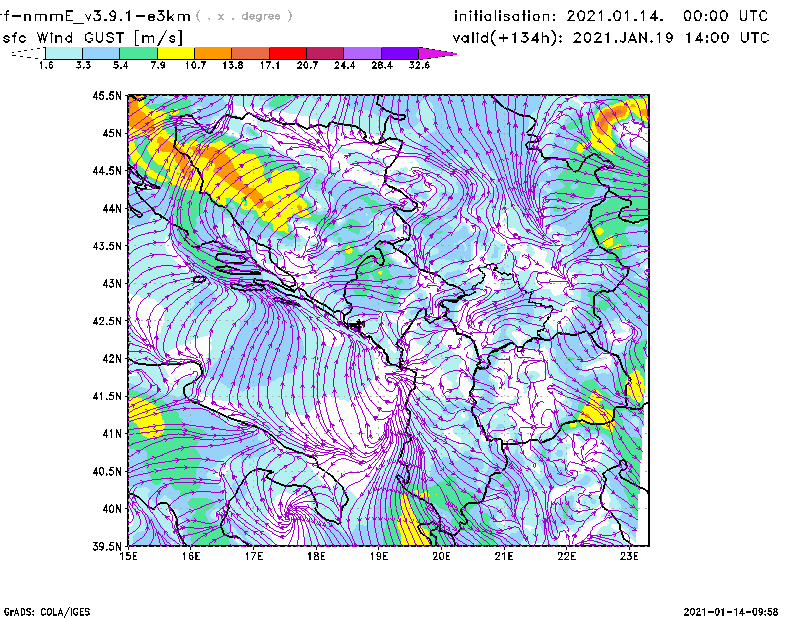
Task: Click the dashed white arrow at colorbar start
Action: [28, 53]
